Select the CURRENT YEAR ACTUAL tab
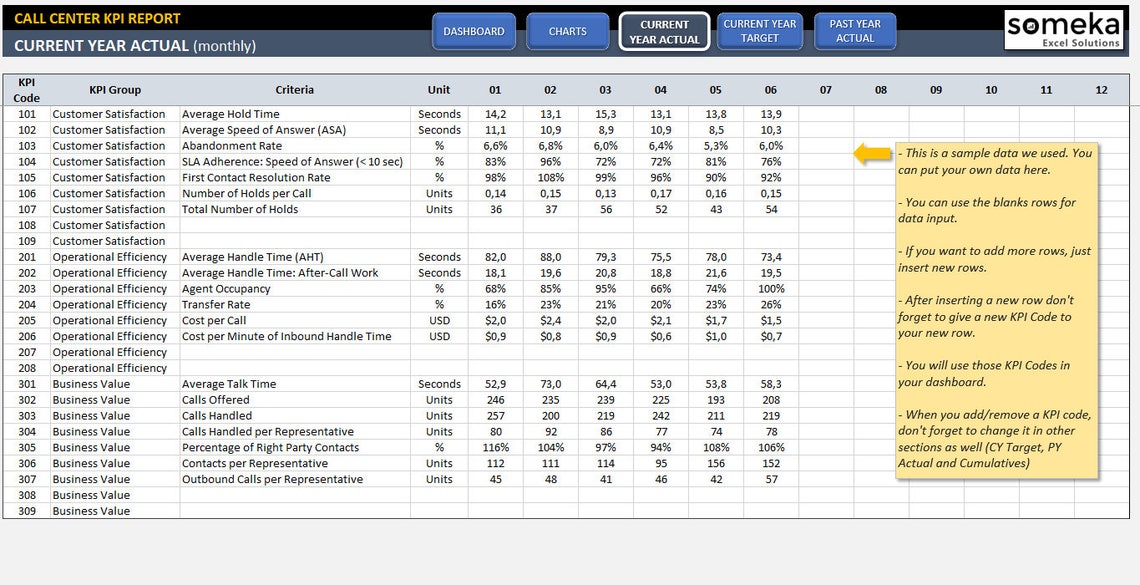The height and width of the screenshot is (585, 1140). (x=664, y=31)
